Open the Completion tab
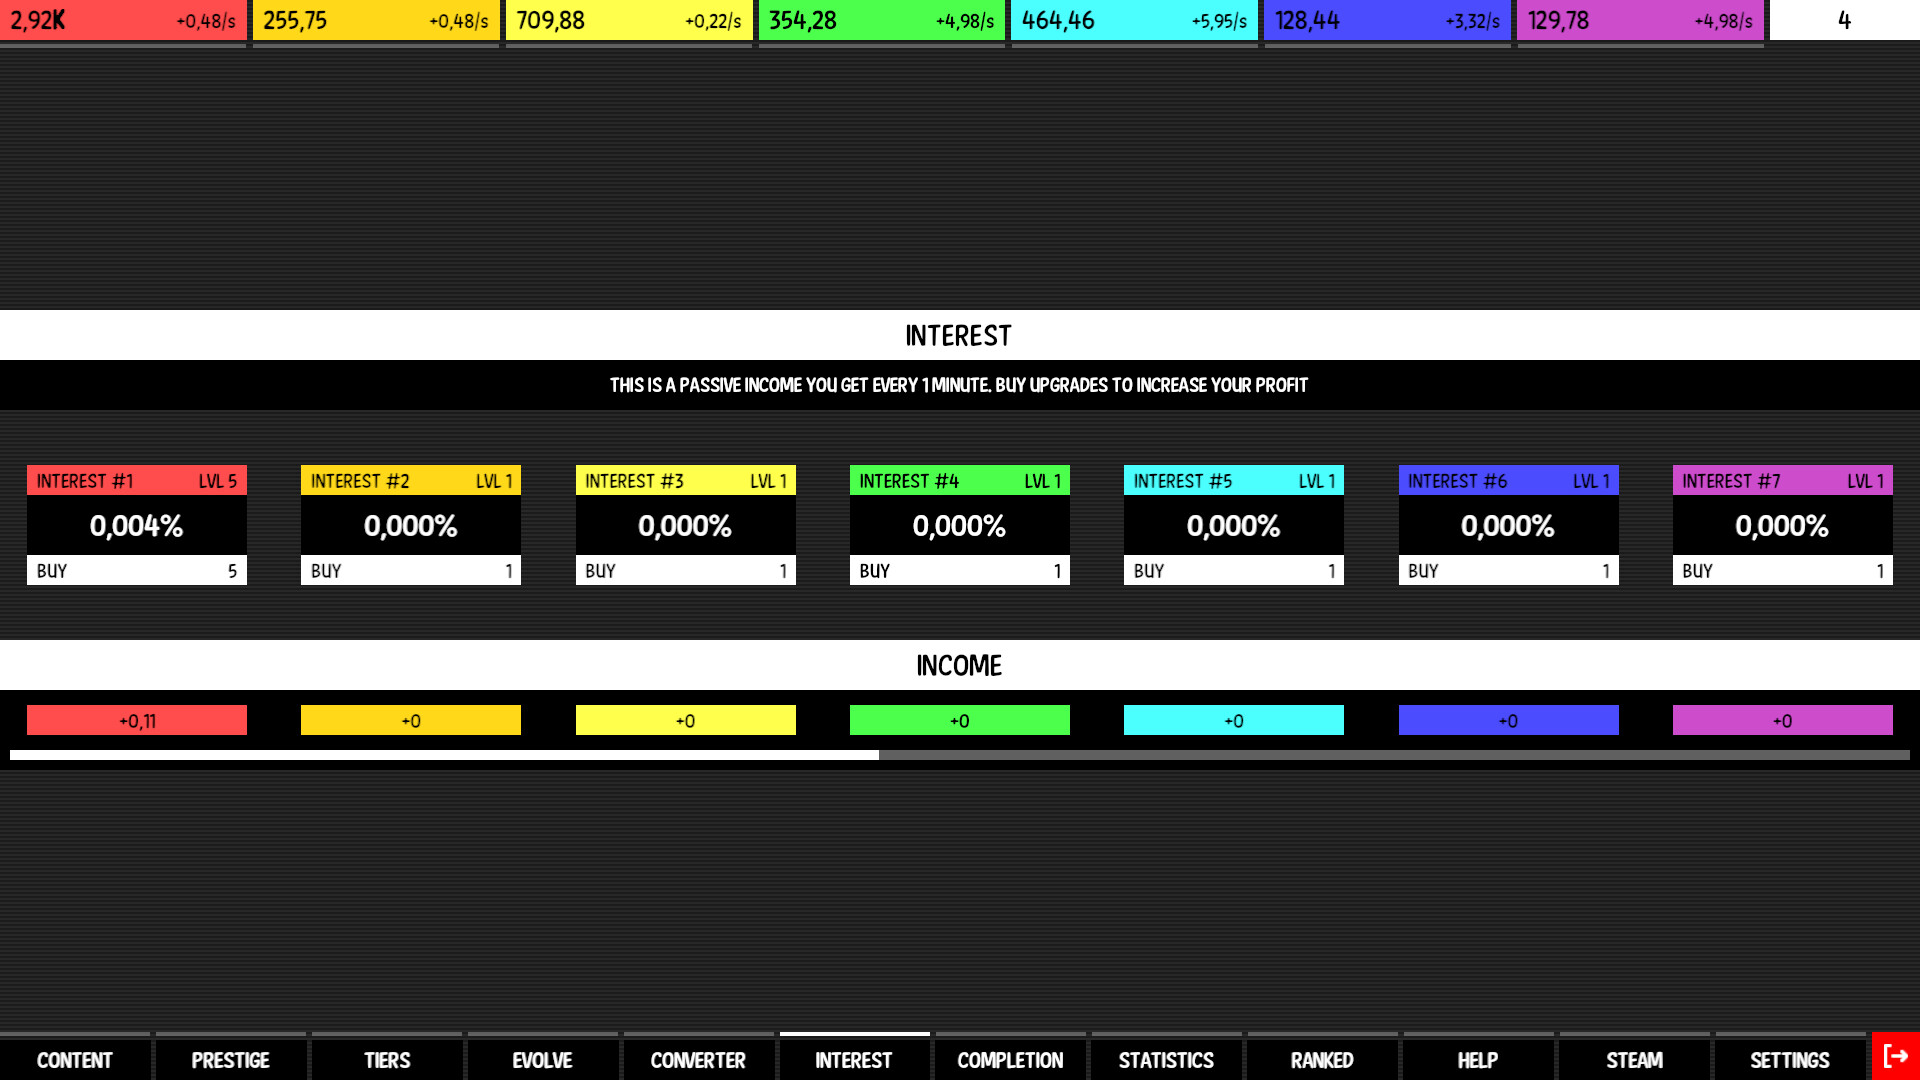The height and width of the screenshot is (1080, 1920). click(1011, 1059)
